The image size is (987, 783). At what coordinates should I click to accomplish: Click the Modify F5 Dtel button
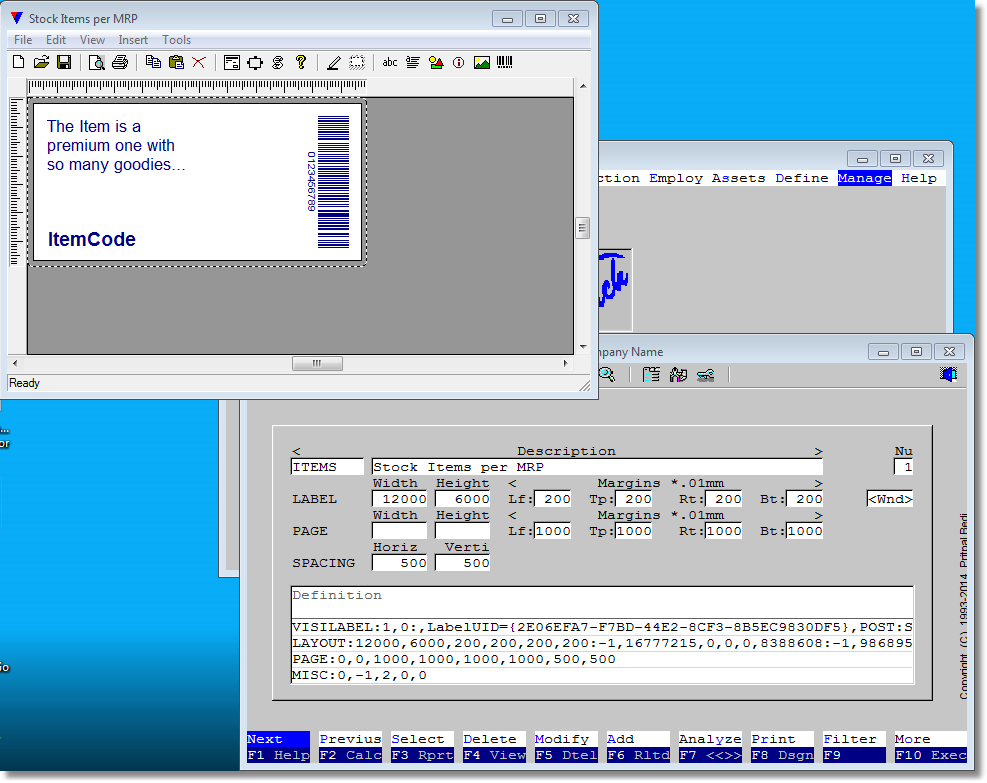point(565,745)
